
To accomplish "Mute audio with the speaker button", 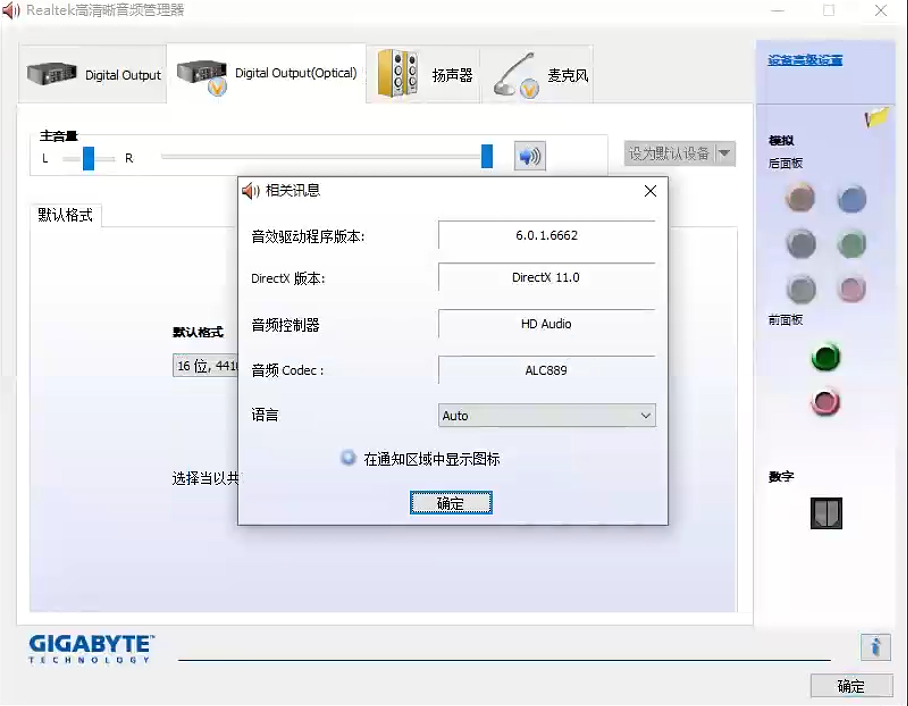I will (530, 156).
